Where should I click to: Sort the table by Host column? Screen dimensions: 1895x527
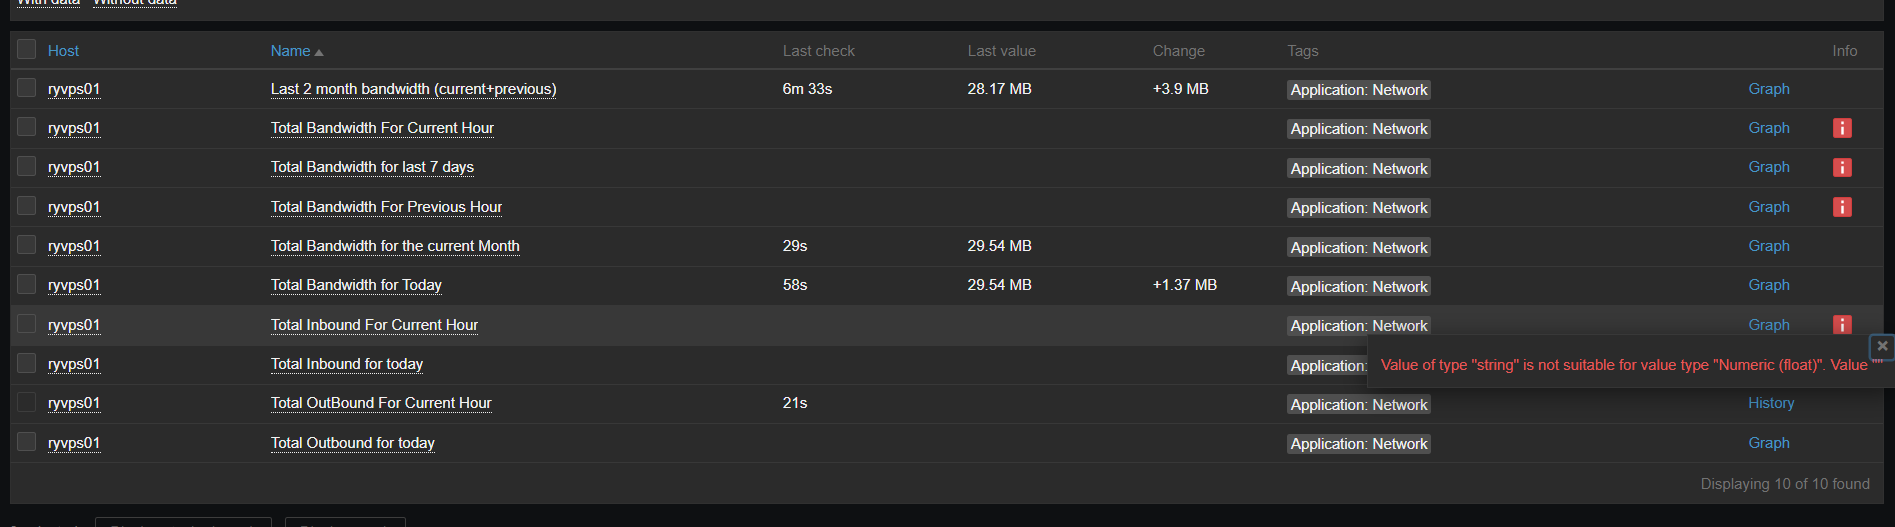[x=63, y=51]
